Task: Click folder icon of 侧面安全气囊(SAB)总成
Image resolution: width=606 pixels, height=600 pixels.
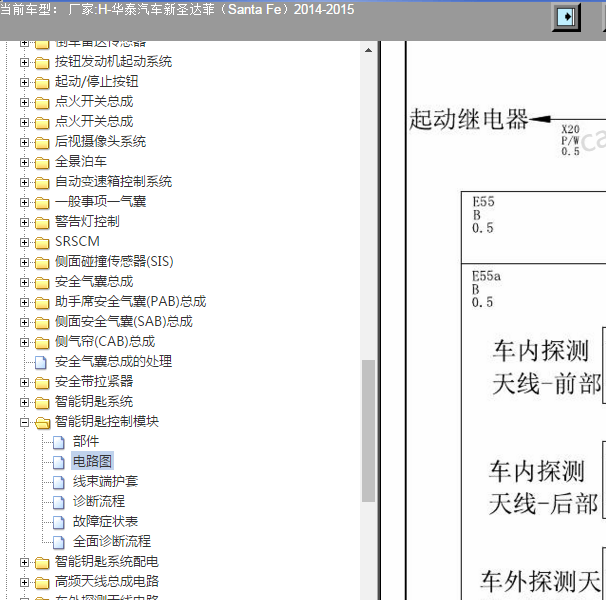Action: coord(42,323)
